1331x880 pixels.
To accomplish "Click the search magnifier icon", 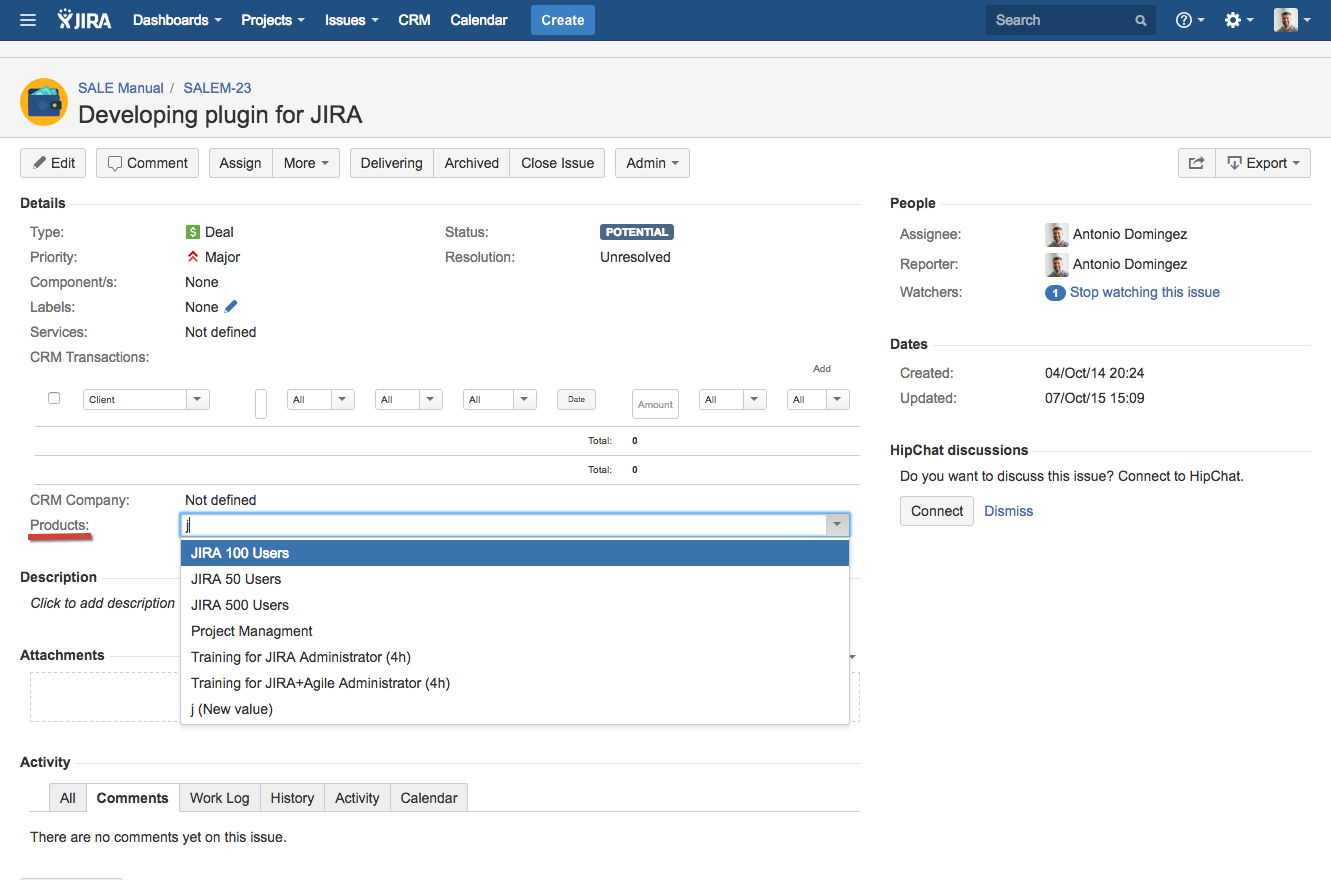I will point(1140,20).
